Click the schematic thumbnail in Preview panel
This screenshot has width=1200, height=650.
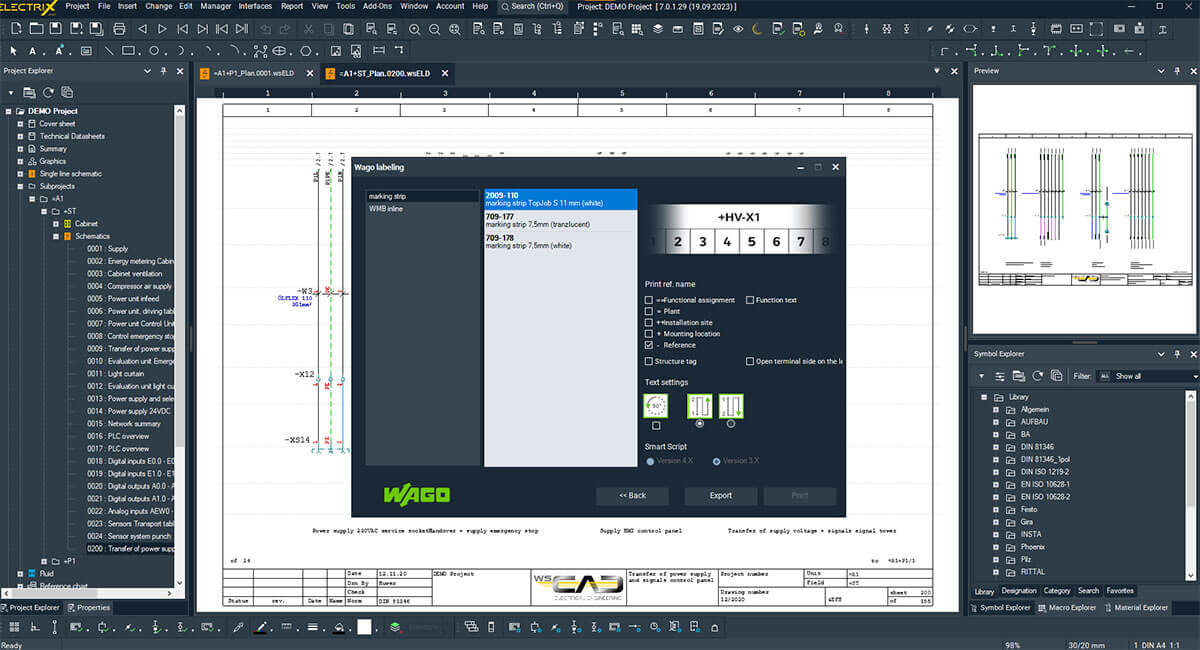1085,208
